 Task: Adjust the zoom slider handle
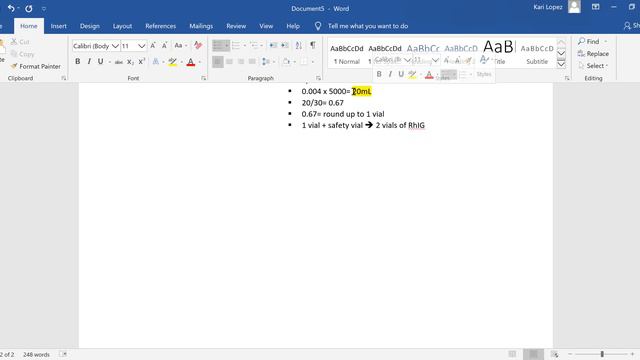click(x=602, y=354)
